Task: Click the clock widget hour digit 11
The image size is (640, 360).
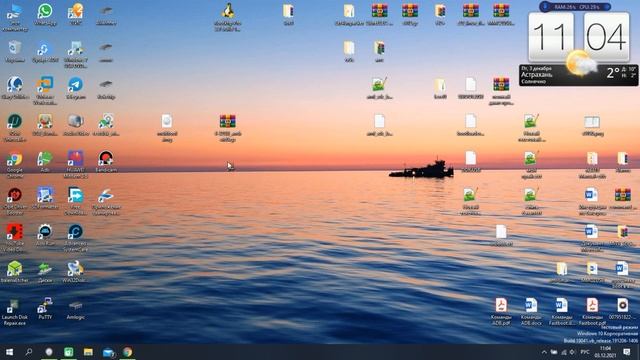Action: 551,37
